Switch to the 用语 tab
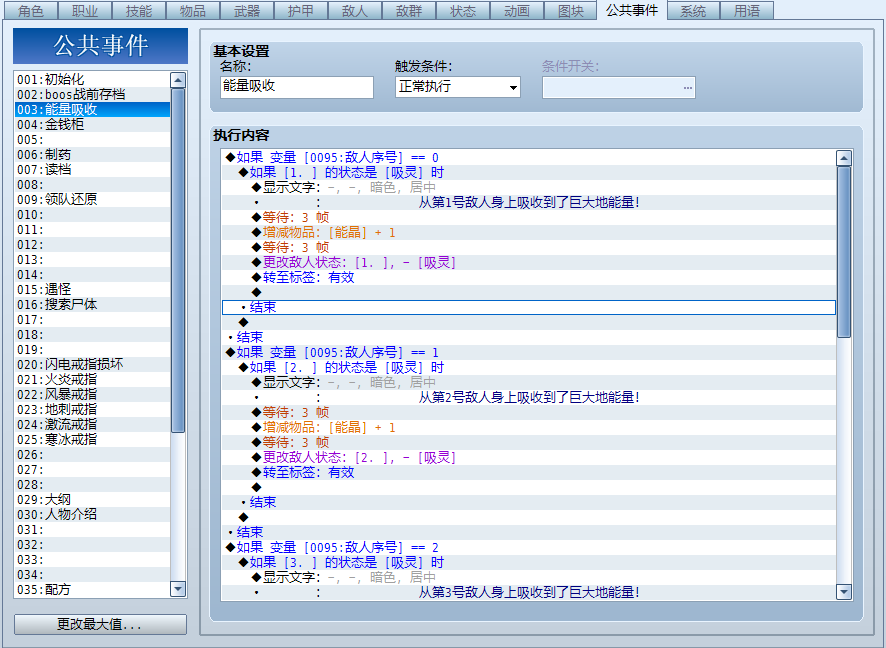This screenshot has width=886, height=648. [x=747, y=11]
